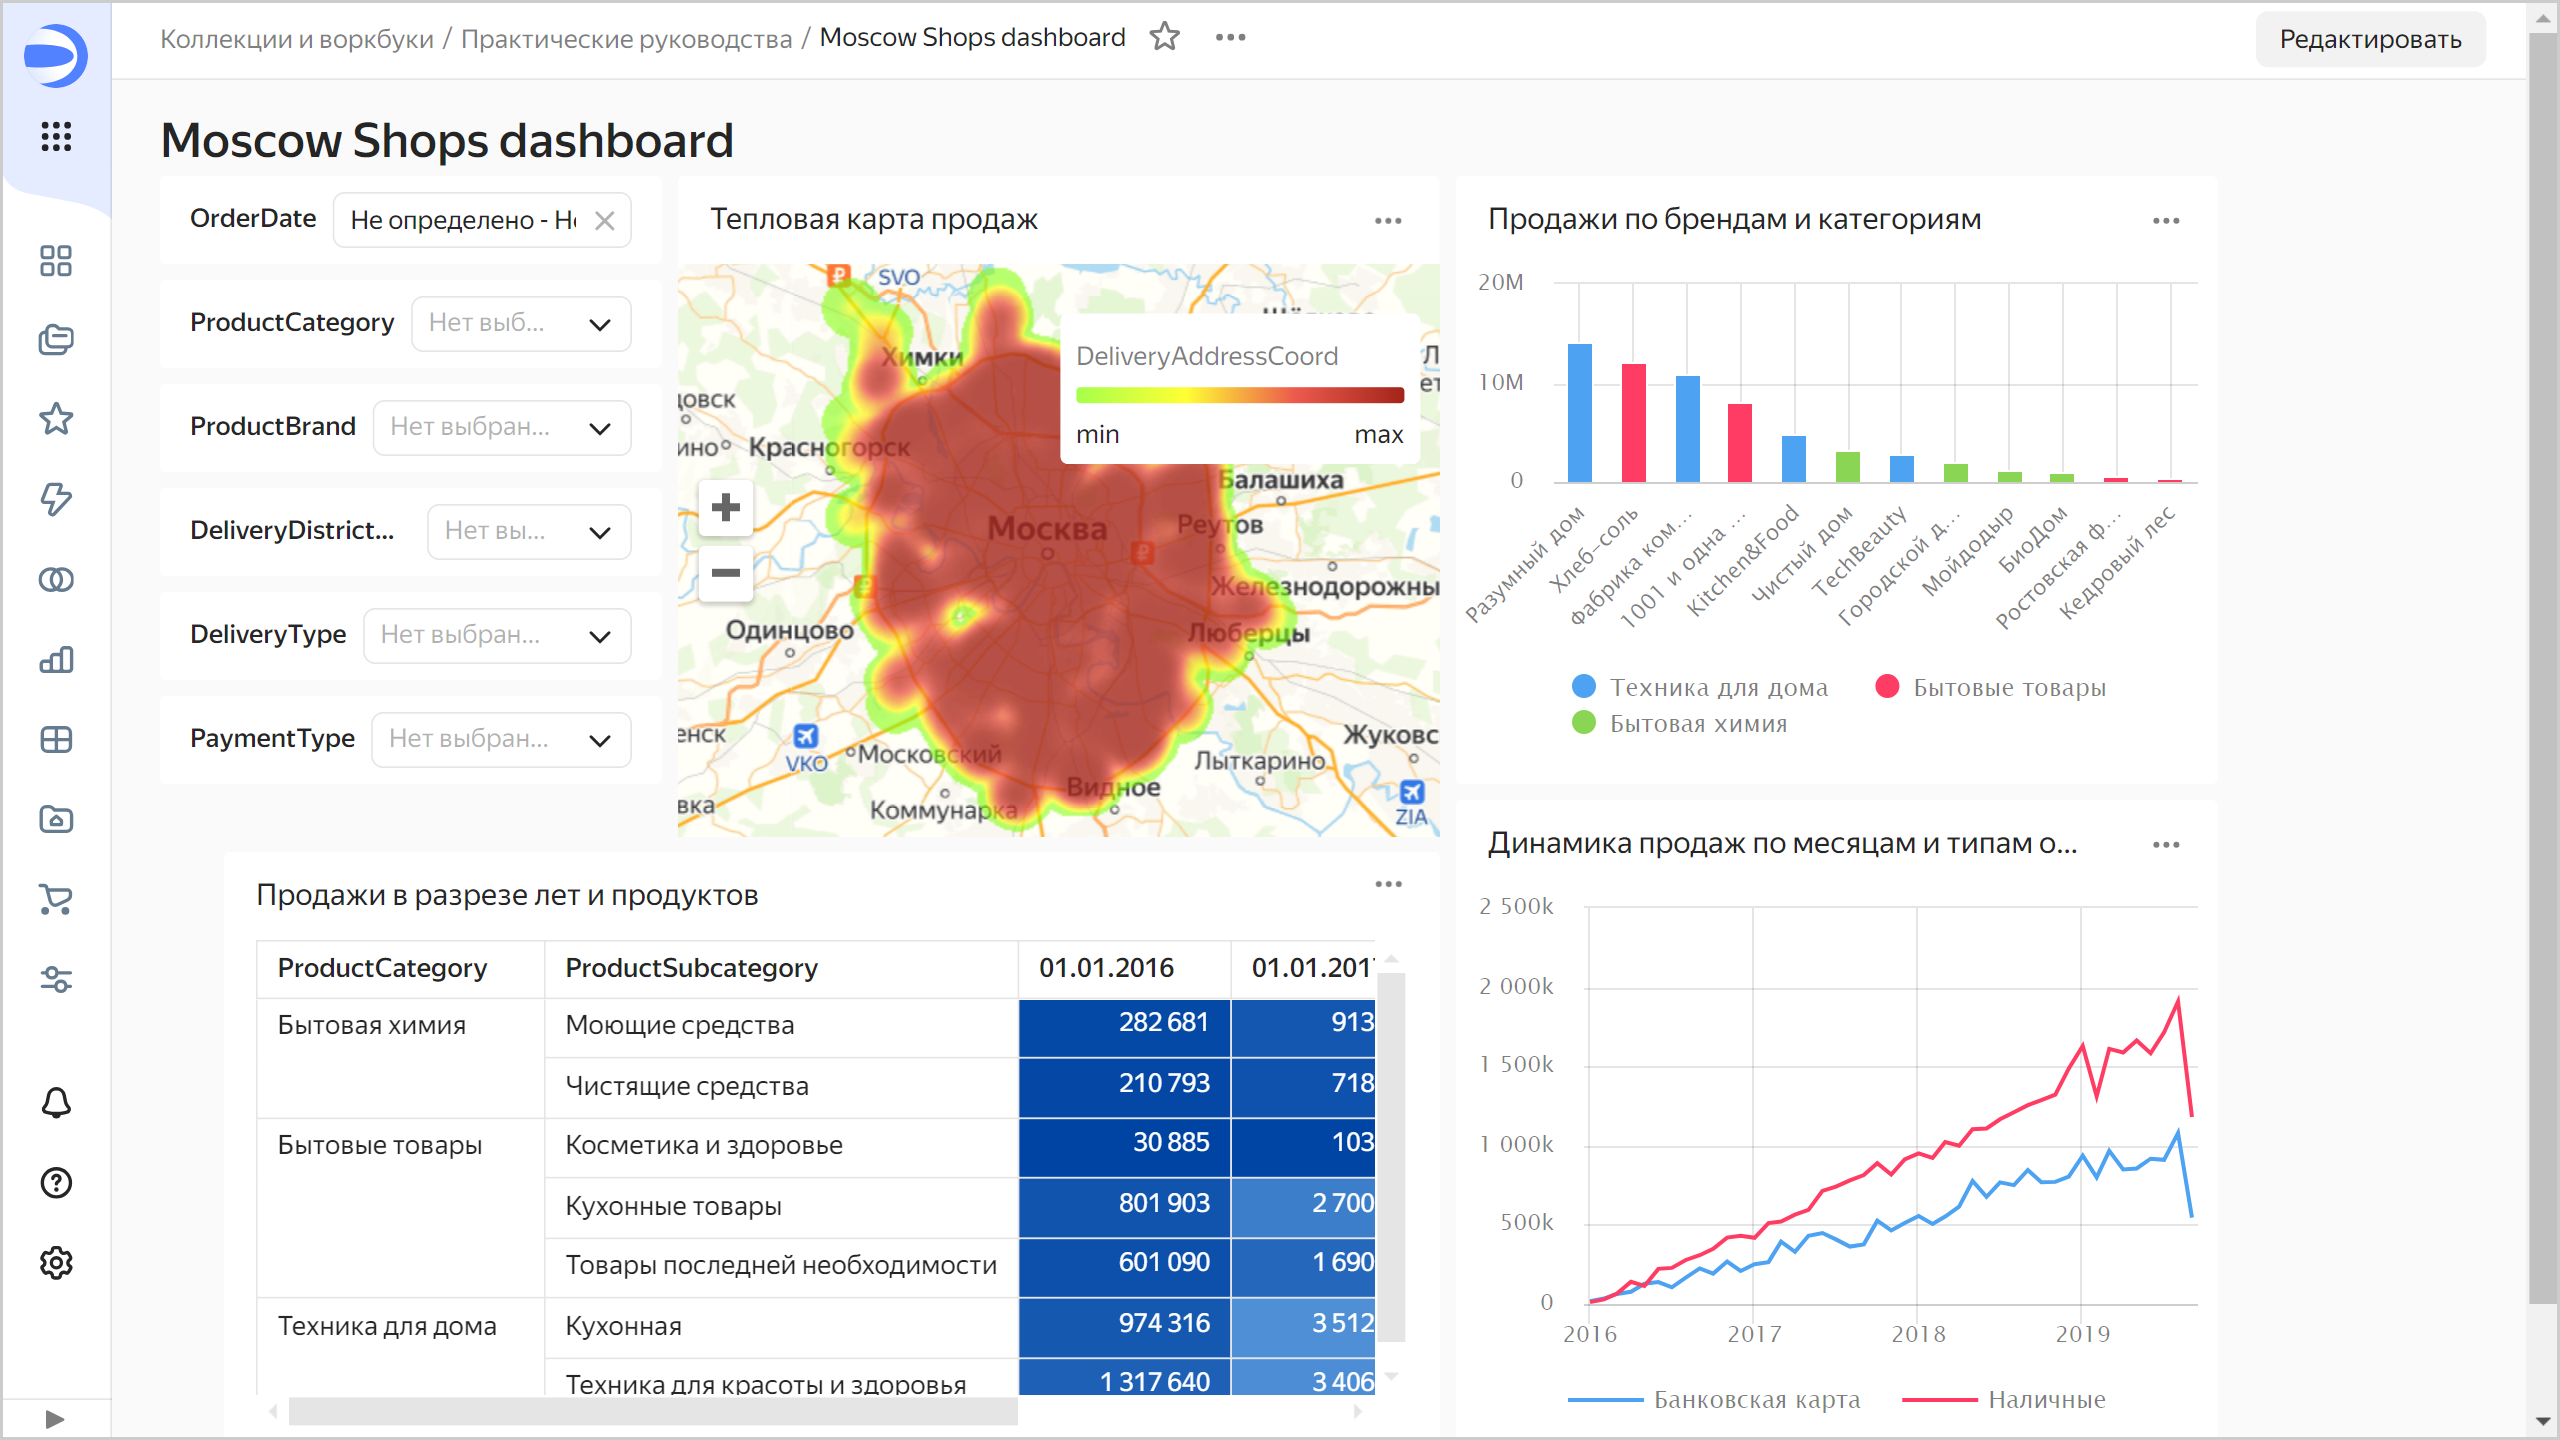Click the table's horizontal scrollbar
This screenshot has height=1440, width=2560.
click(x=652, y=1412)
